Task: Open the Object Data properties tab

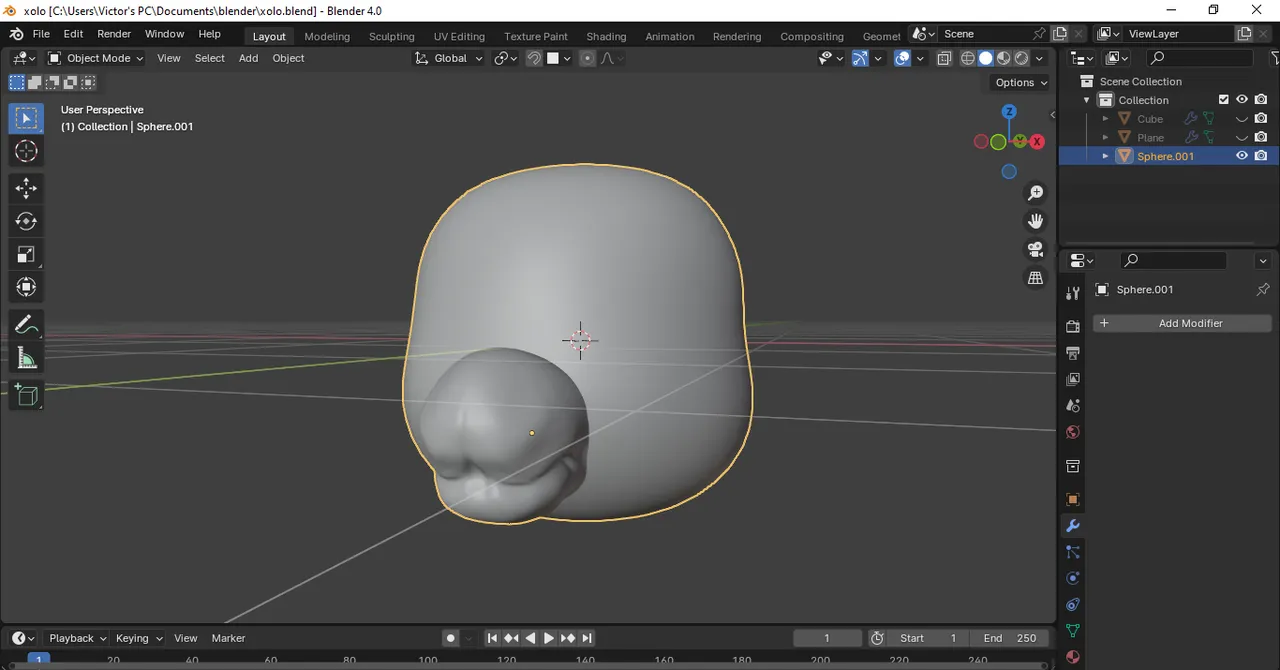Action: [1073, 631]
